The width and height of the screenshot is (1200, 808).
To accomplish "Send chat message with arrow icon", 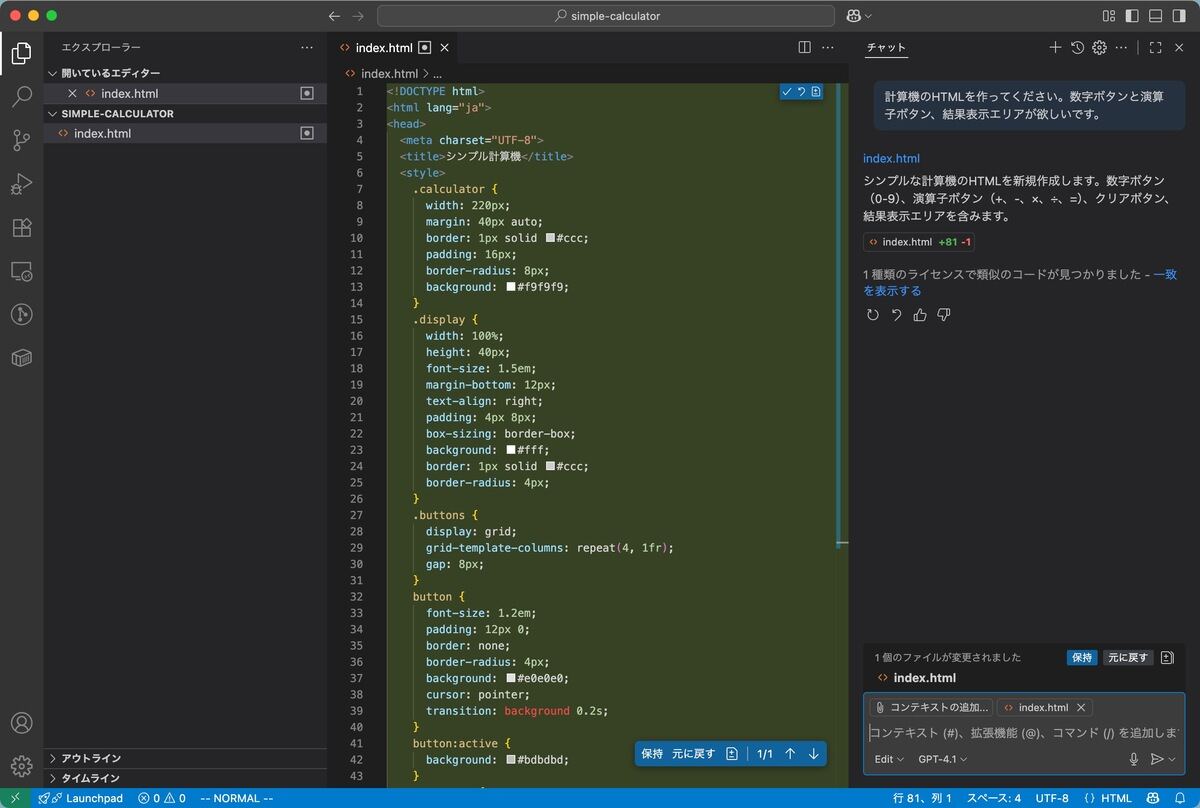I will (x=1156, y=759).
